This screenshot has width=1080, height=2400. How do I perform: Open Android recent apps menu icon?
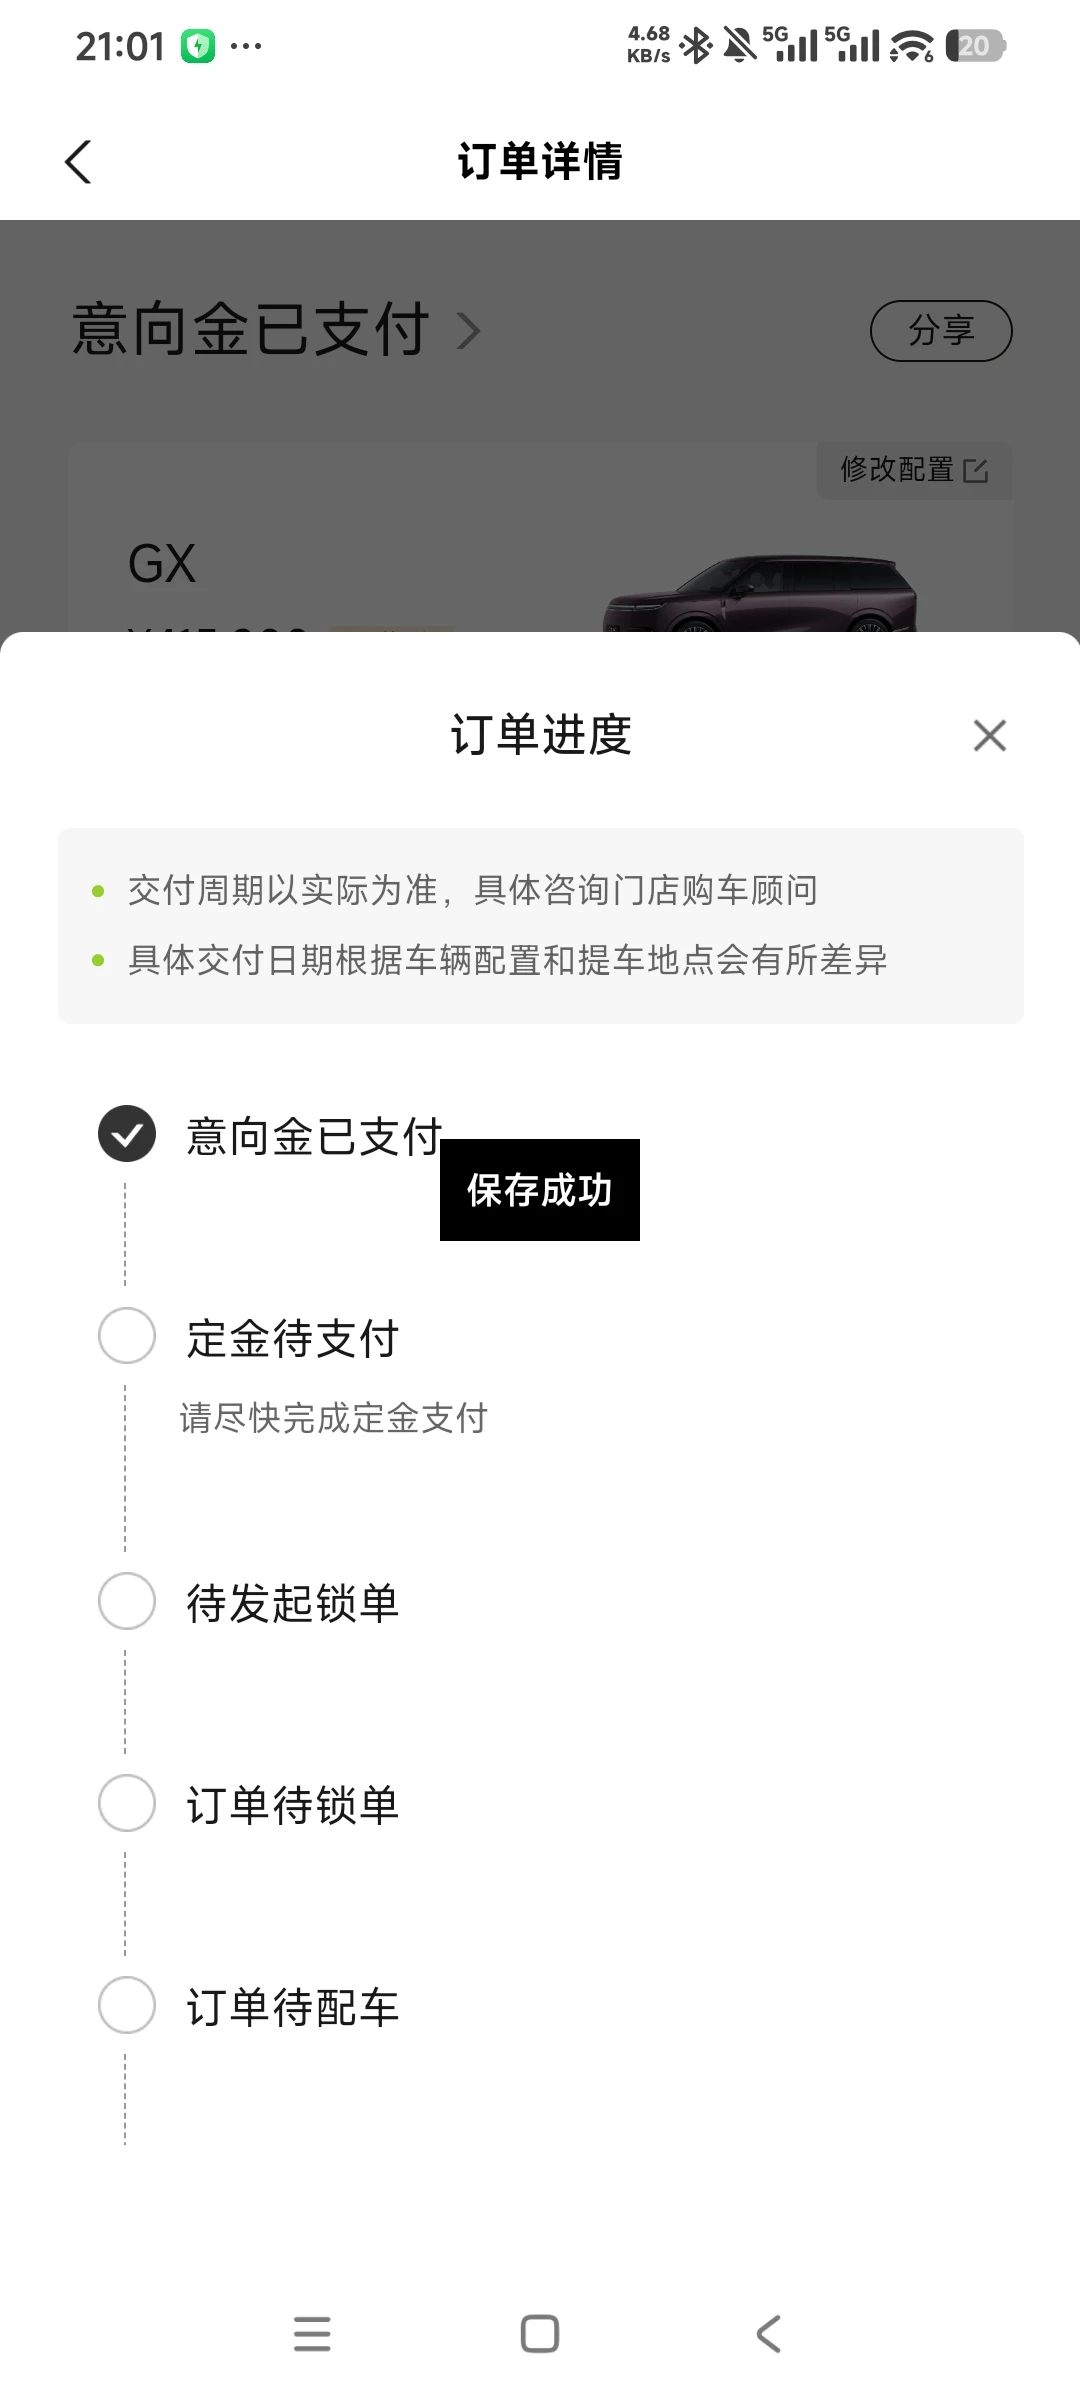pyautogui.click(x=312, y=2334)
